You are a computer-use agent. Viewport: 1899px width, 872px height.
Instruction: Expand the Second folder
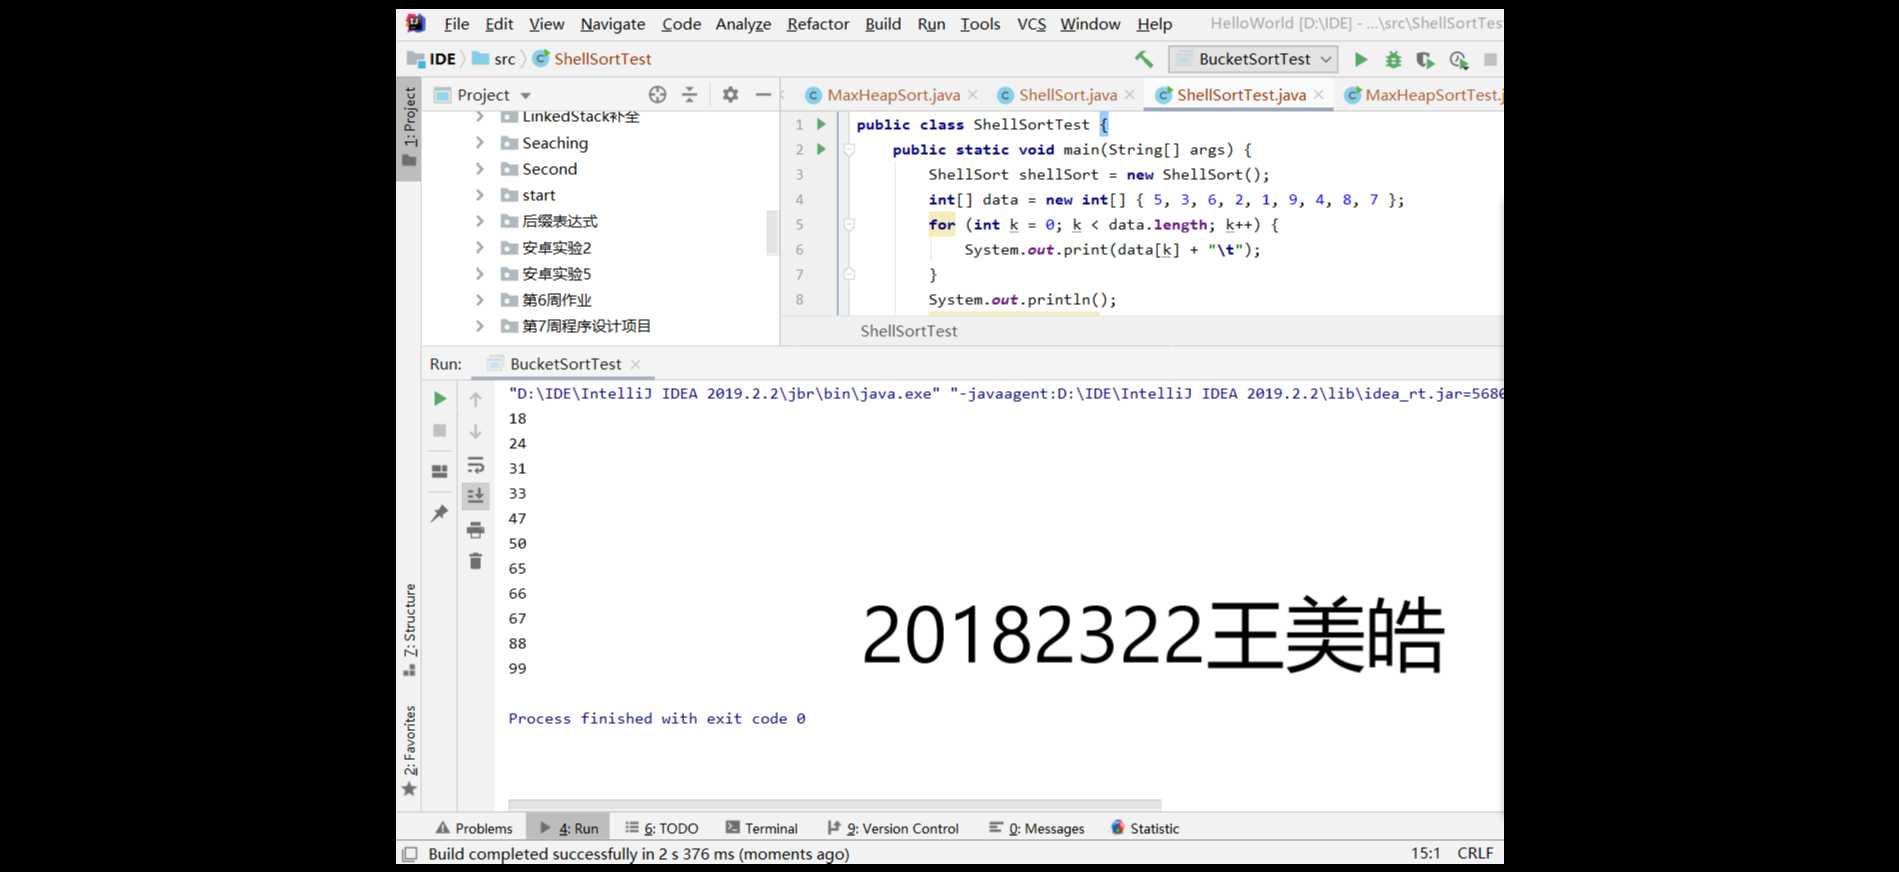pyautogui.click(x=480, y=169)
